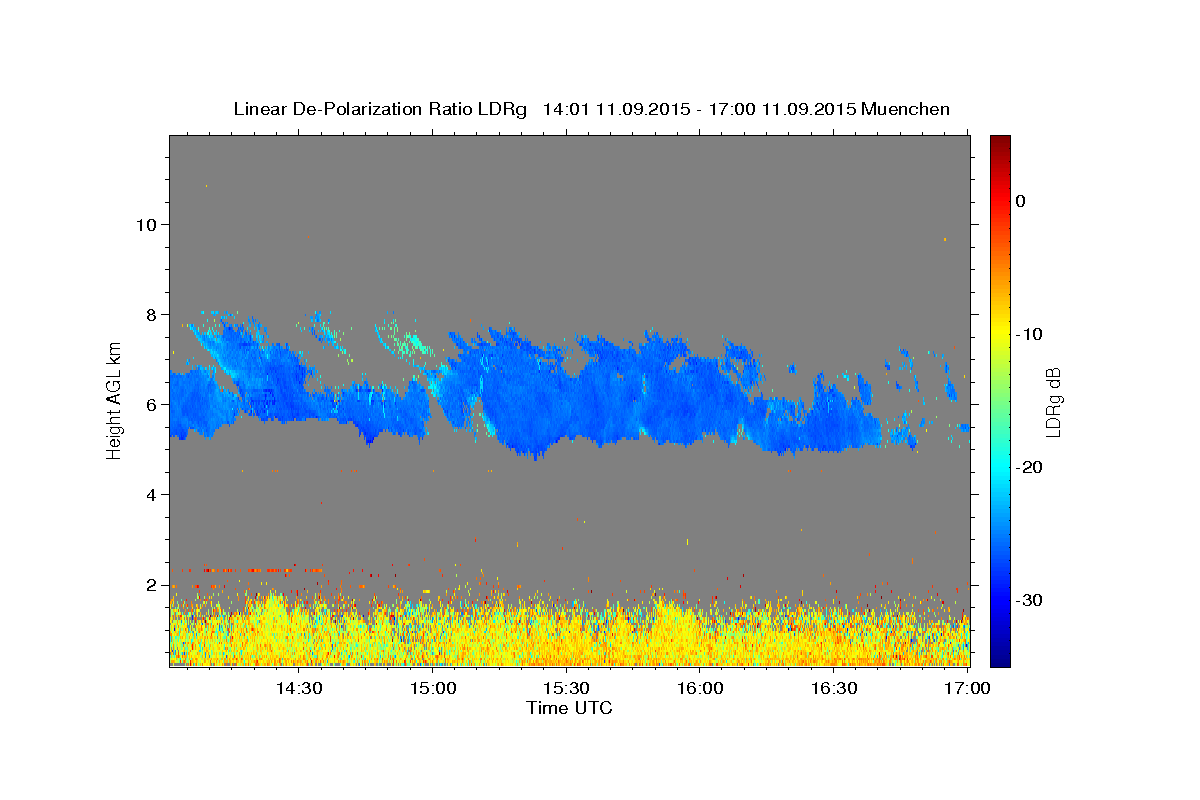The height and width of the screenshot is (800, 1200).
Task: Click the 16:30 time tick label
Action: [x=834, y=689]
